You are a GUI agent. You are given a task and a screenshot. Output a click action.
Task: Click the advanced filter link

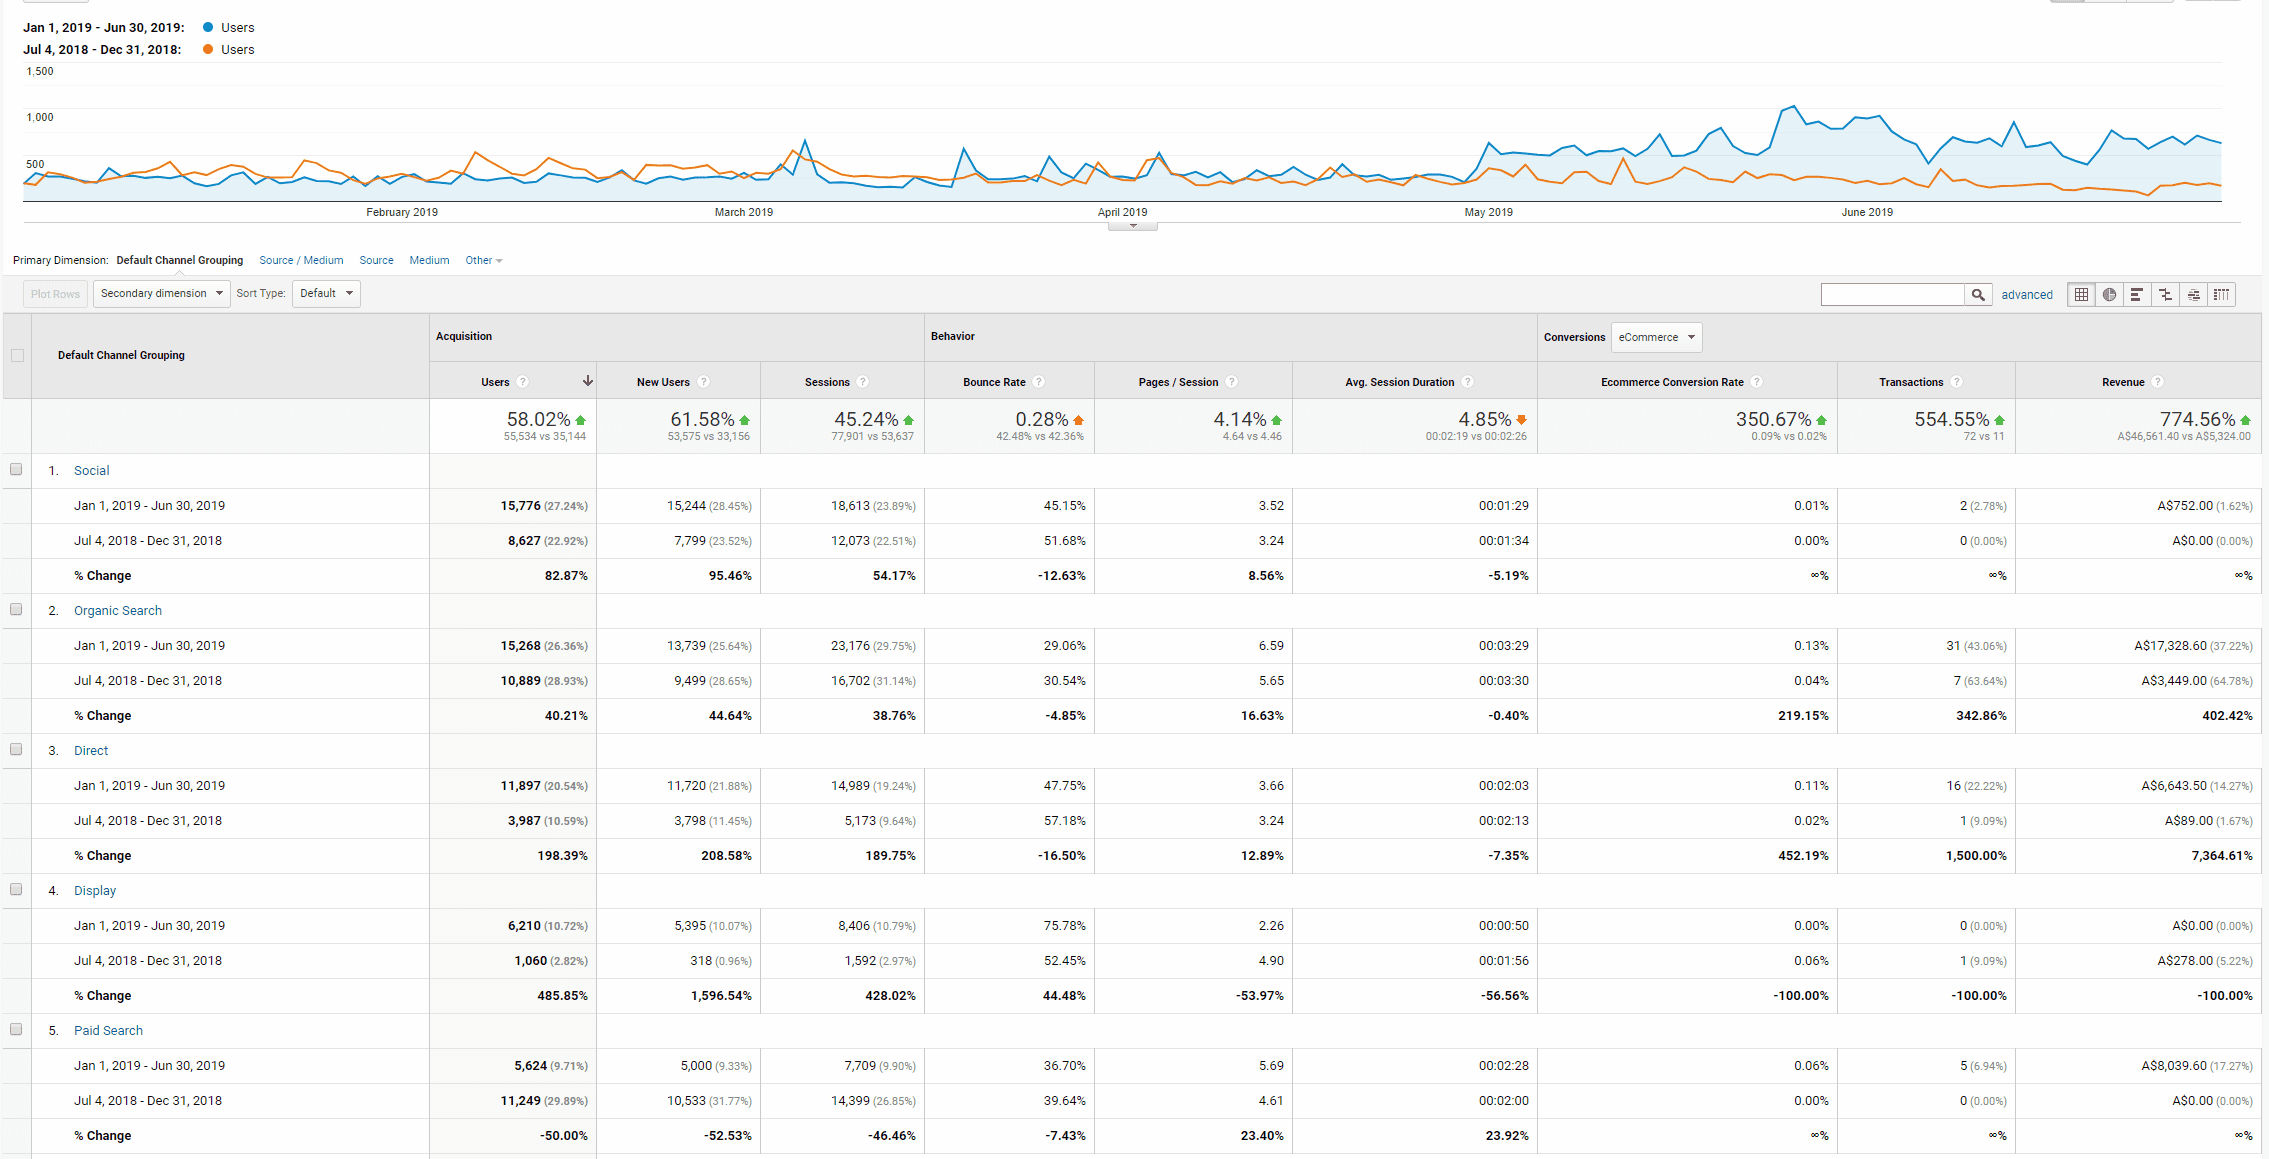pos(2026,295)
